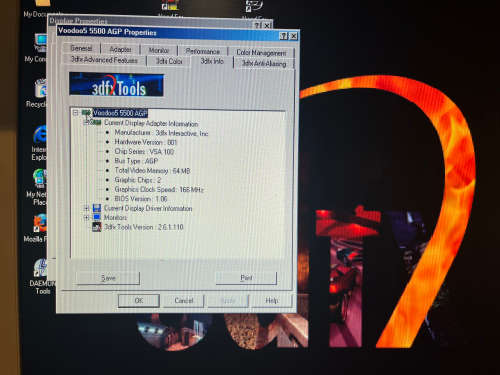The image size is (500, 375).
Task: Click the 3dfx Tools Version icon
Action: 97,227
